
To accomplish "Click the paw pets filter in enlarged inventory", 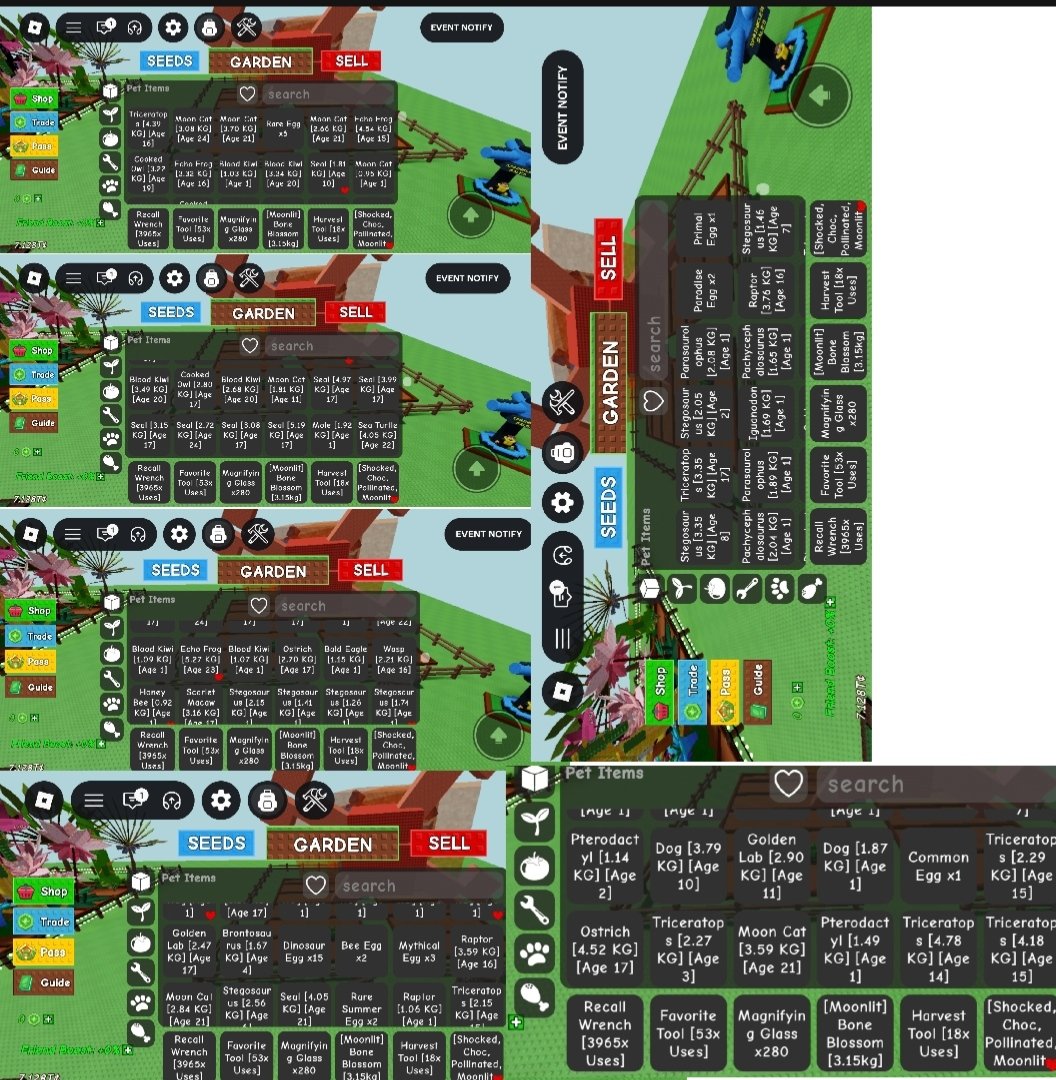I will click(534, 953).
